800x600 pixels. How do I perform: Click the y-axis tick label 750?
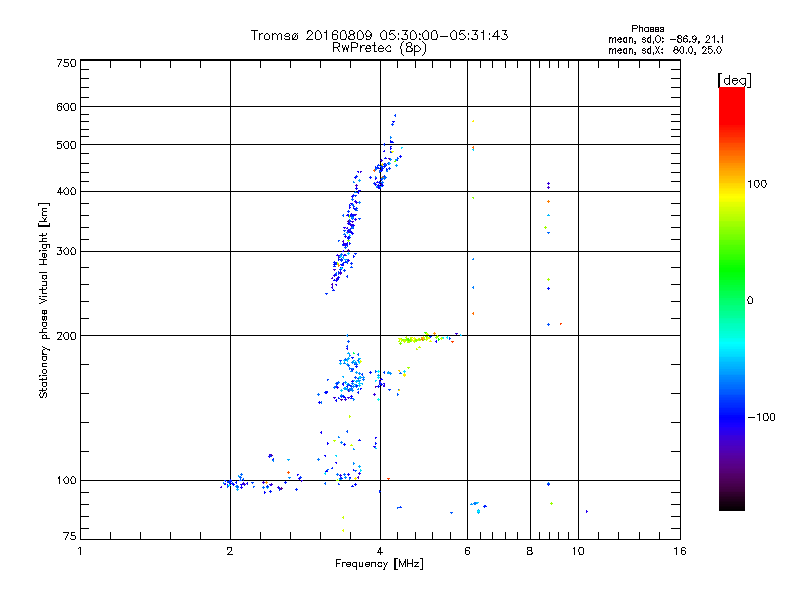coord(66,63)
